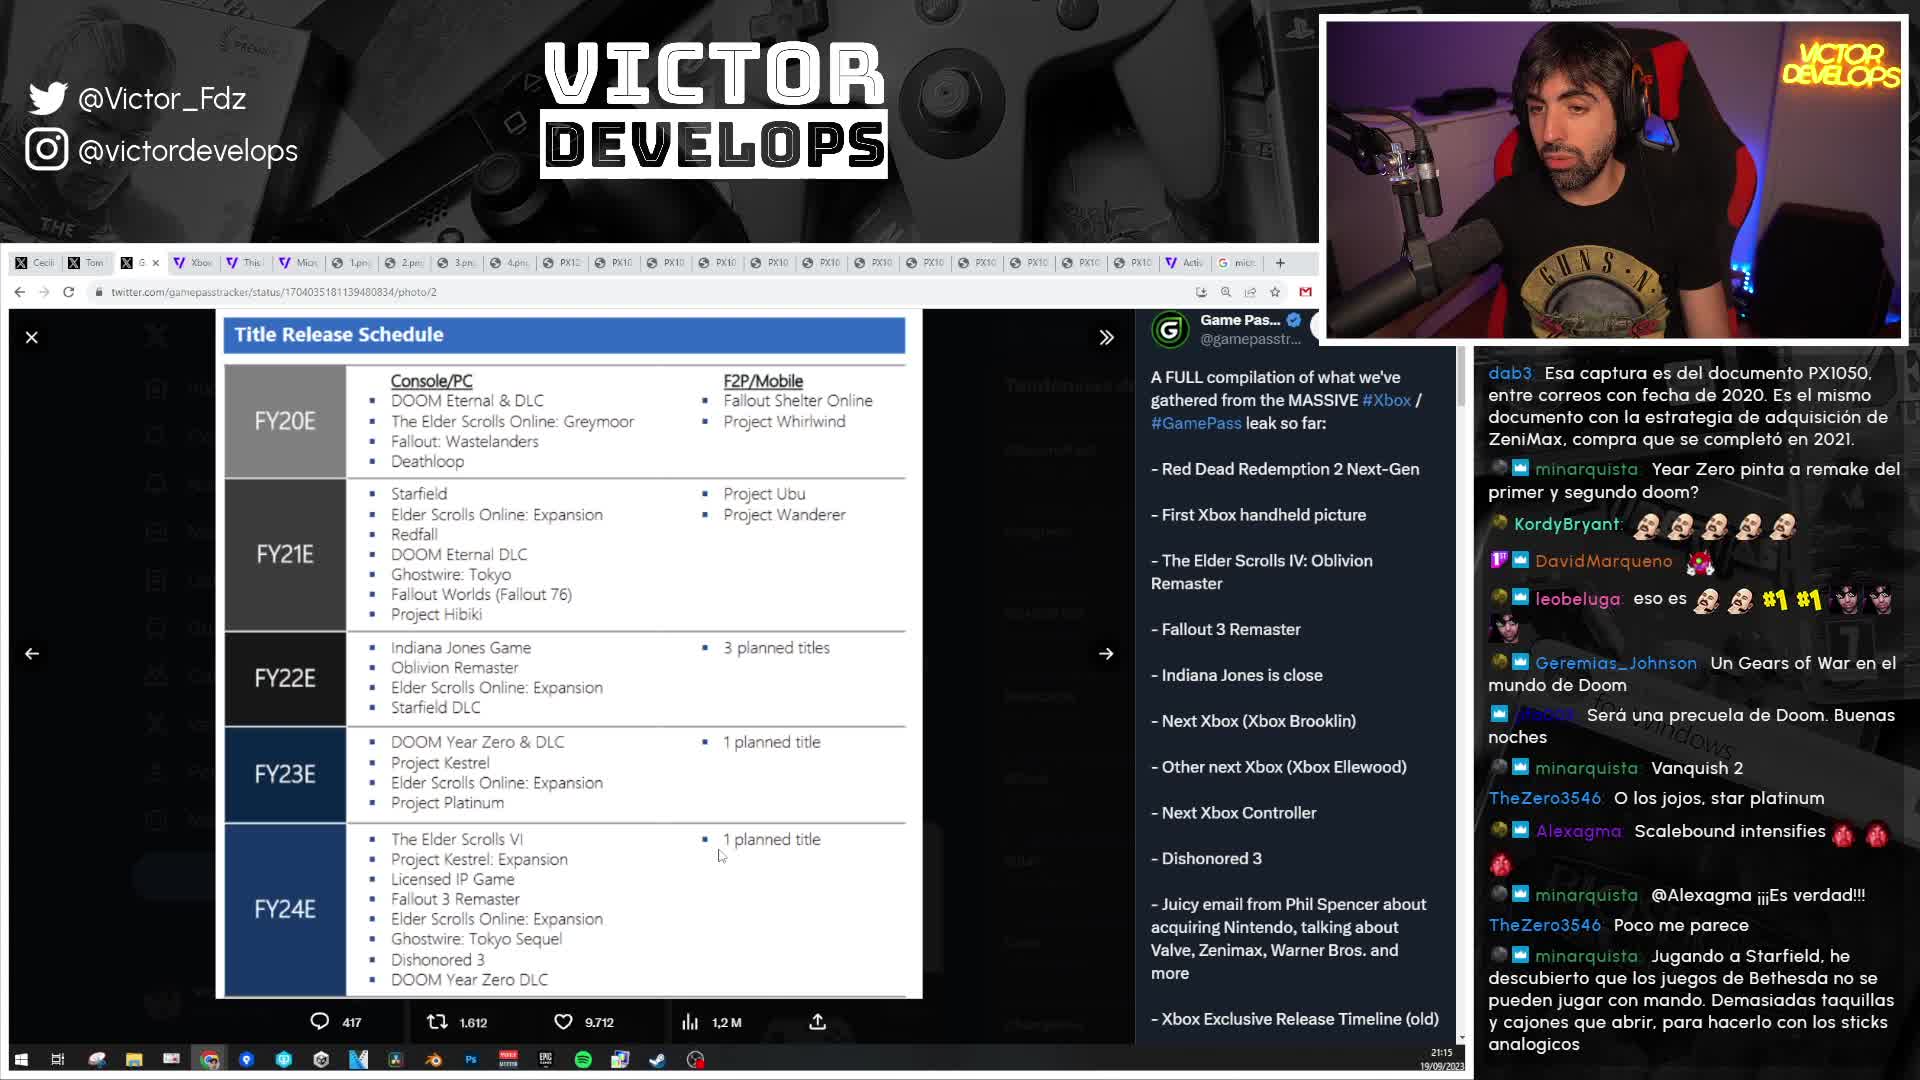1920x1080 pixels.
Task: Click the #Xbox hashtag link
Action: click(x=1386, y=400)
